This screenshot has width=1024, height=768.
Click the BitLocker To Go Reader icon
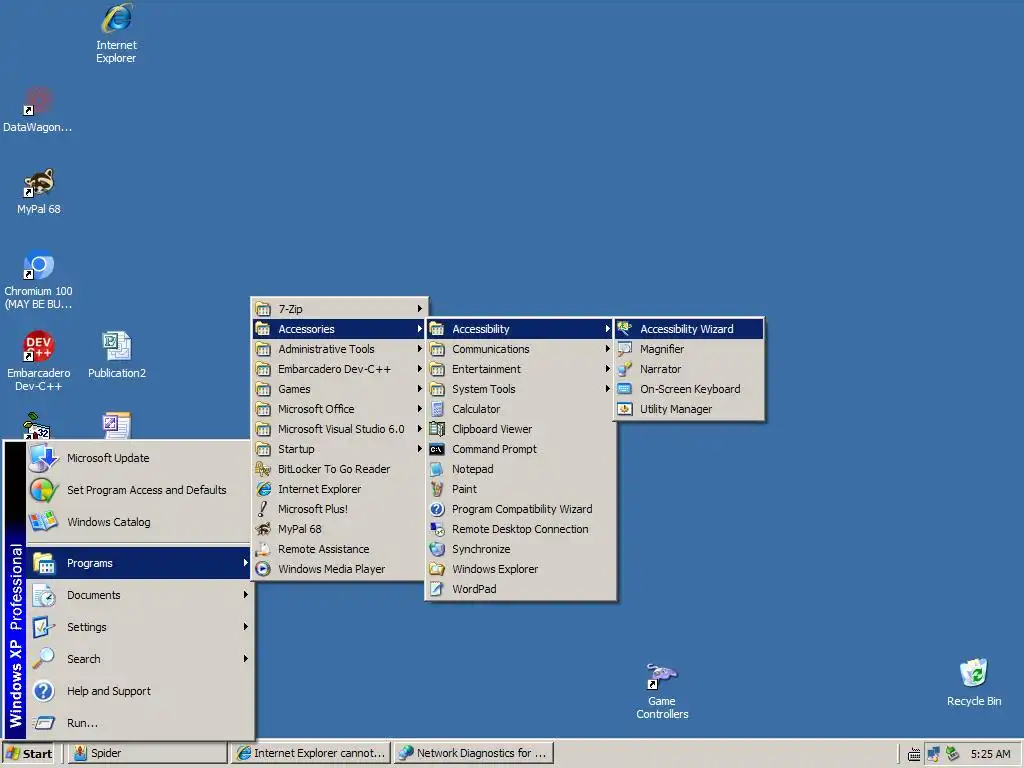pos(263,469)
